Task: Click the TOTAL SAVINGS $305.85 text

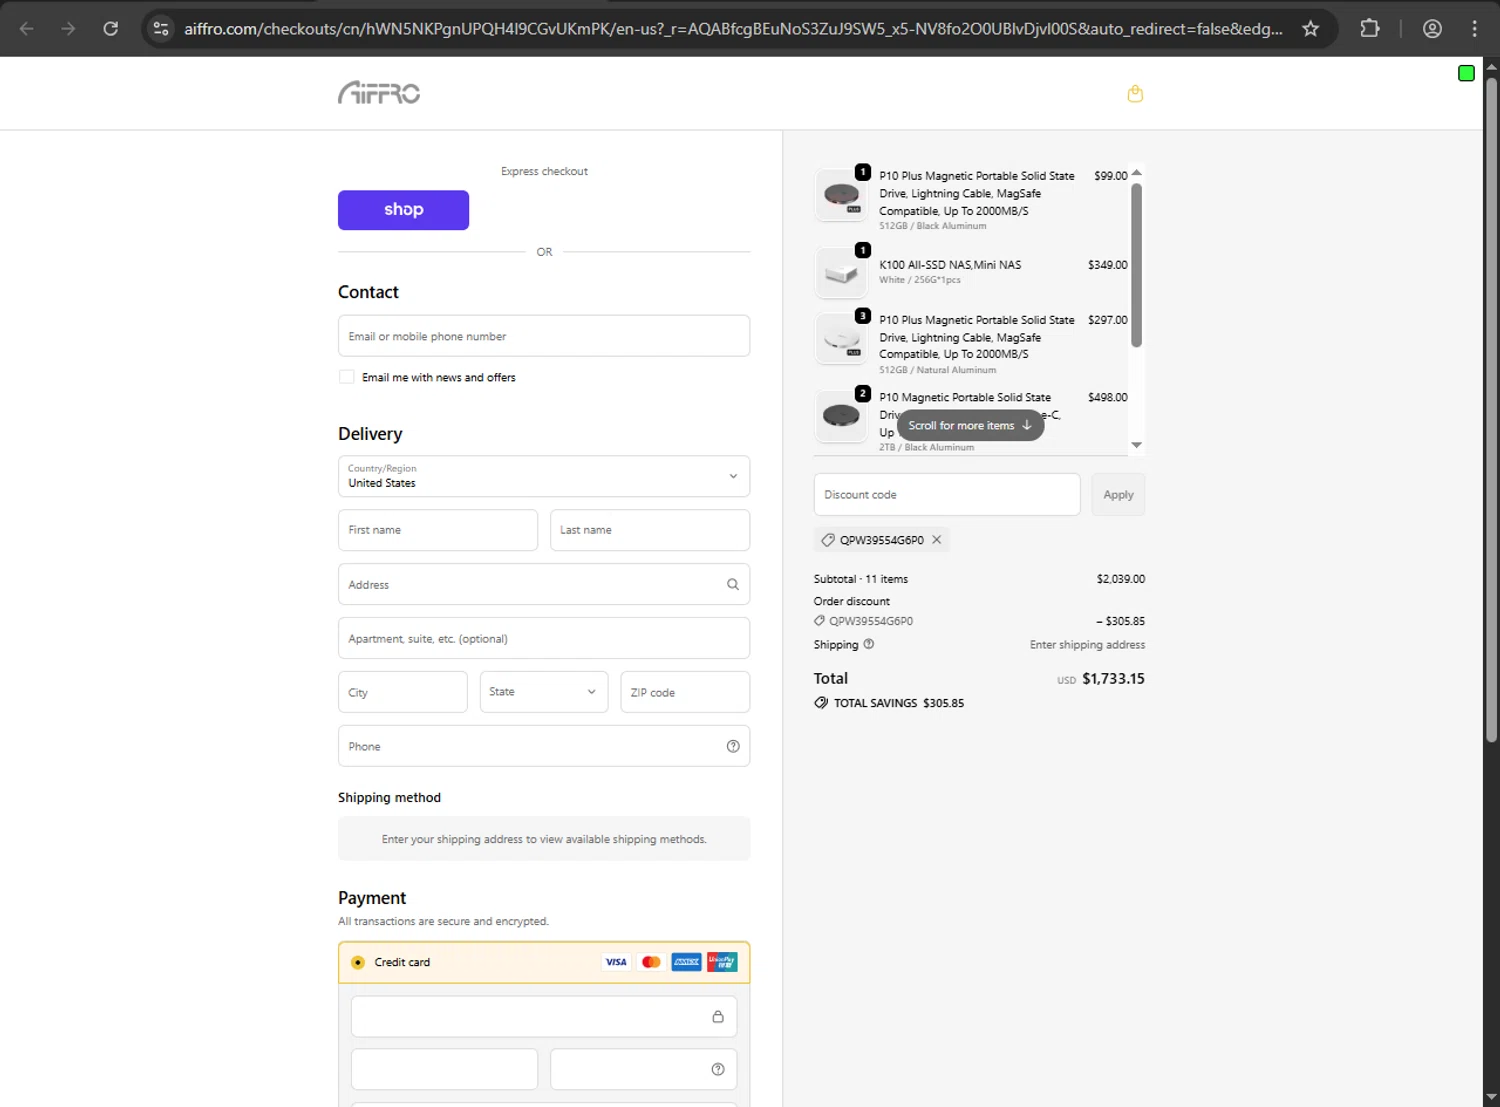Action: [899, 703]
